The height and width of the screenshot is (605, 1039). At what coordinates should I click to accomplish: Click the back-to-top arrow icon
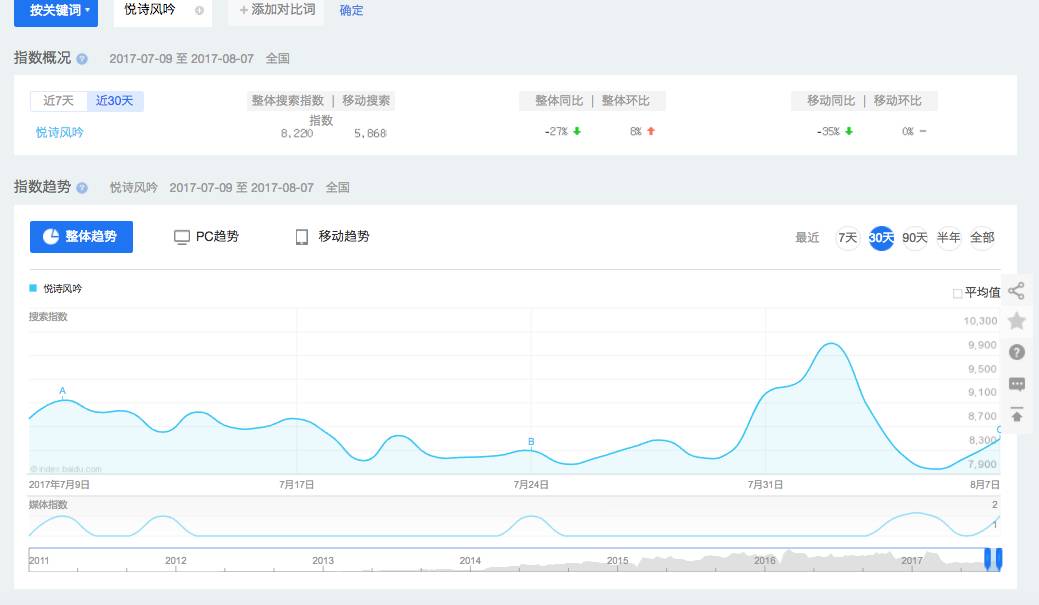pyautogui.click(x=1016, y=415)
